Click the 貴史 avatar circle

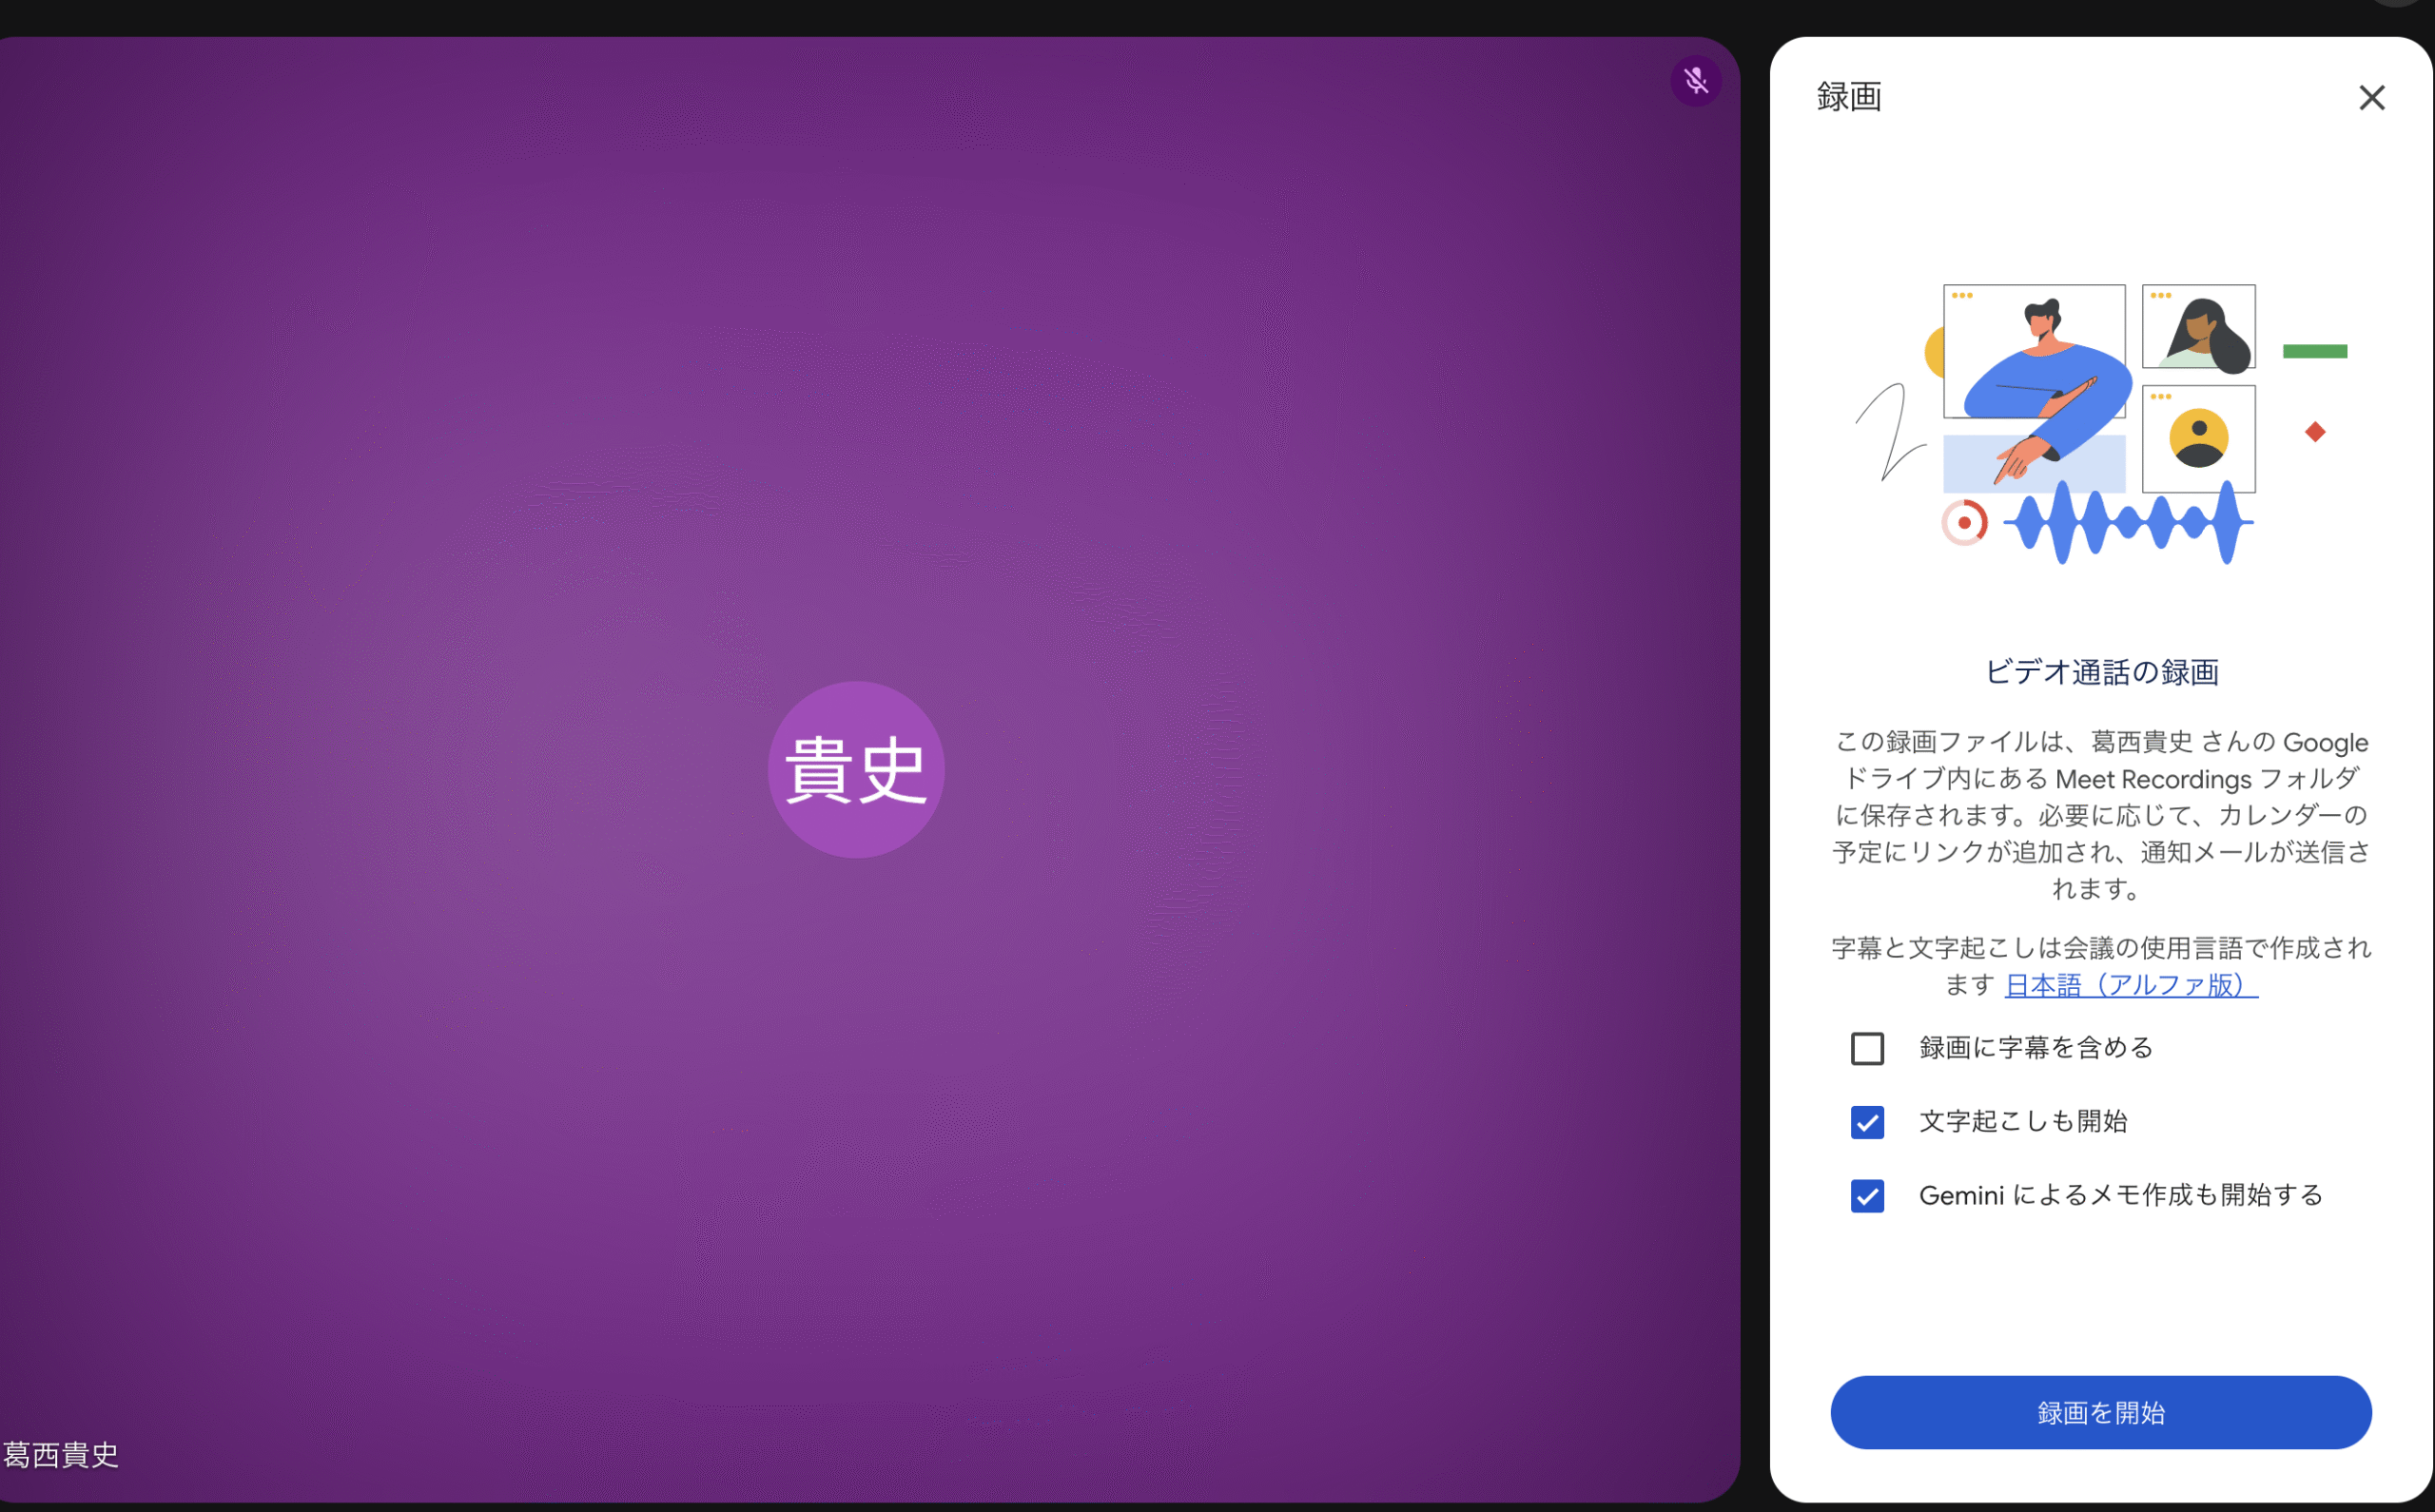(856, 769)
